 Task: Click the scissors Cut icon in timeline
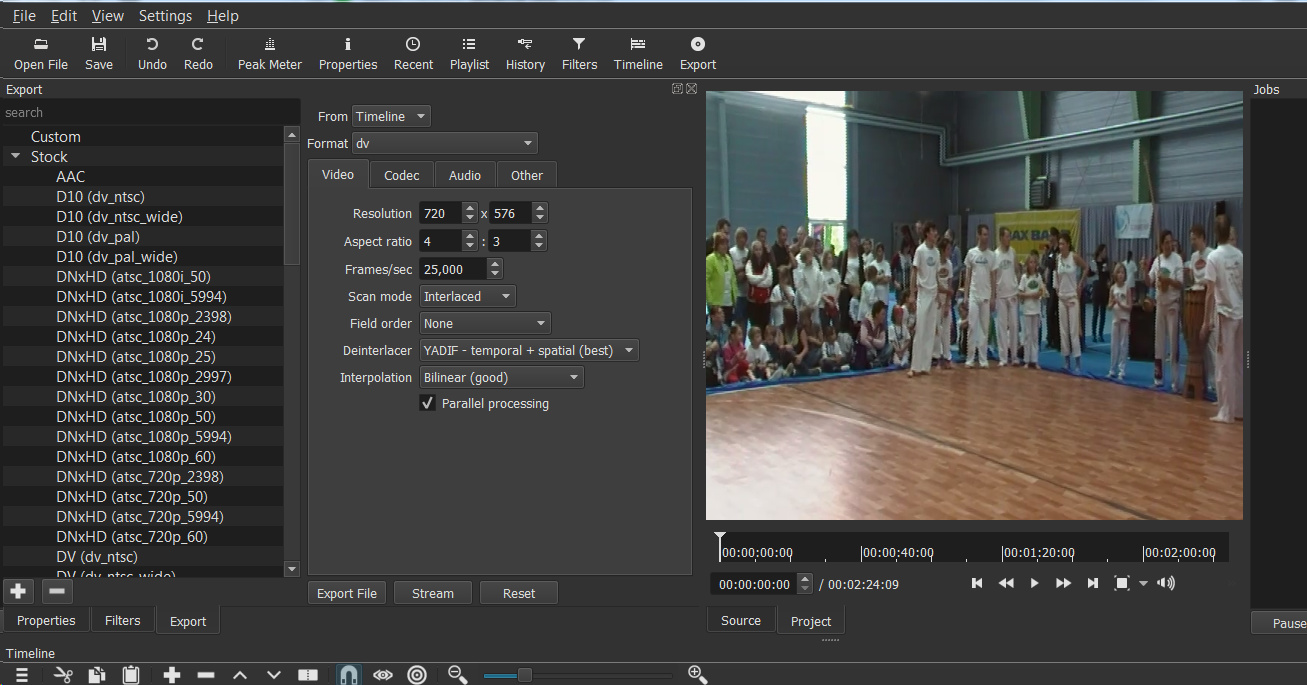coord(63,675)
